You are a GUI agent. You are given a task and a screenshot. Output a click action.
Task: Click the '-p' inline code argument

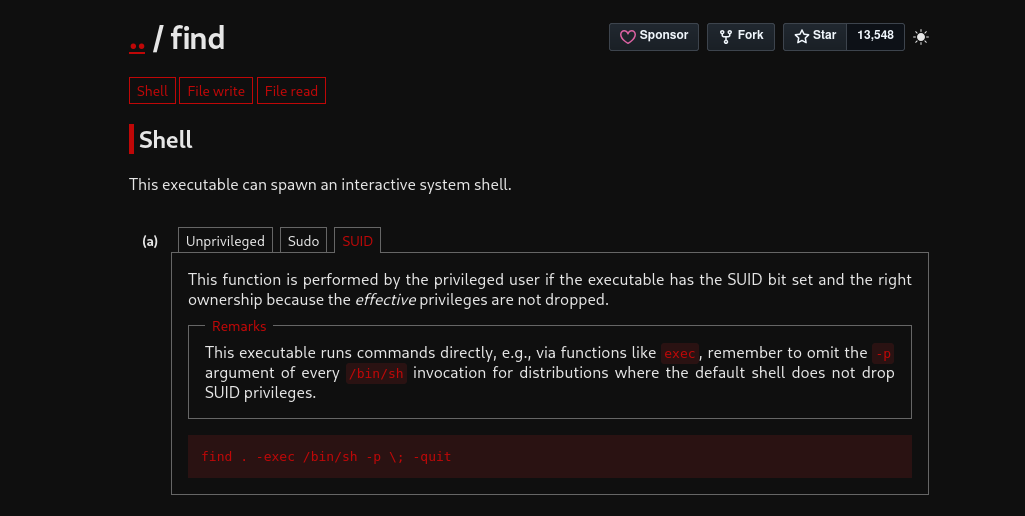tap(882, 353)
